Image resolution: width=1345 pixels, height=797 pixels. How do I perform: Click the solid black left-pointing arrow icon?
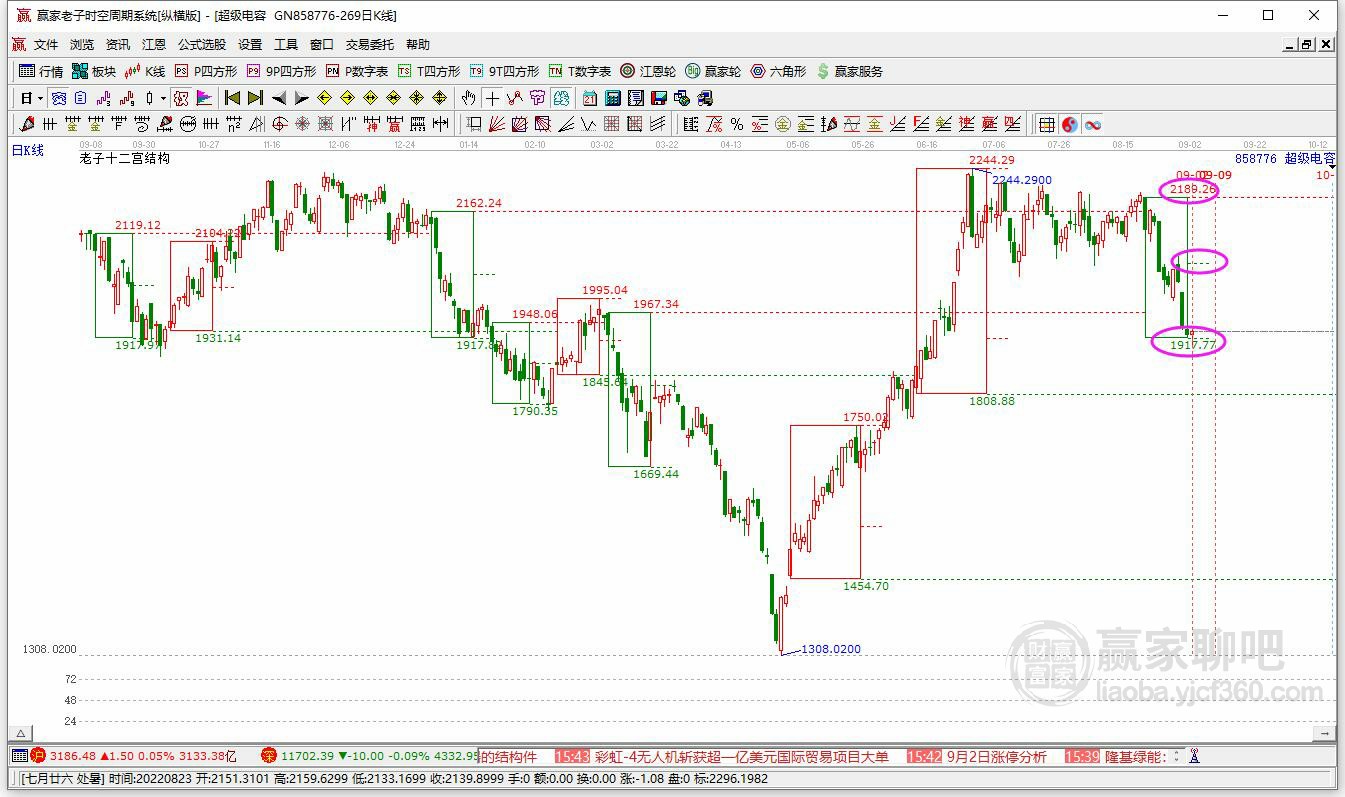[279, 98]
